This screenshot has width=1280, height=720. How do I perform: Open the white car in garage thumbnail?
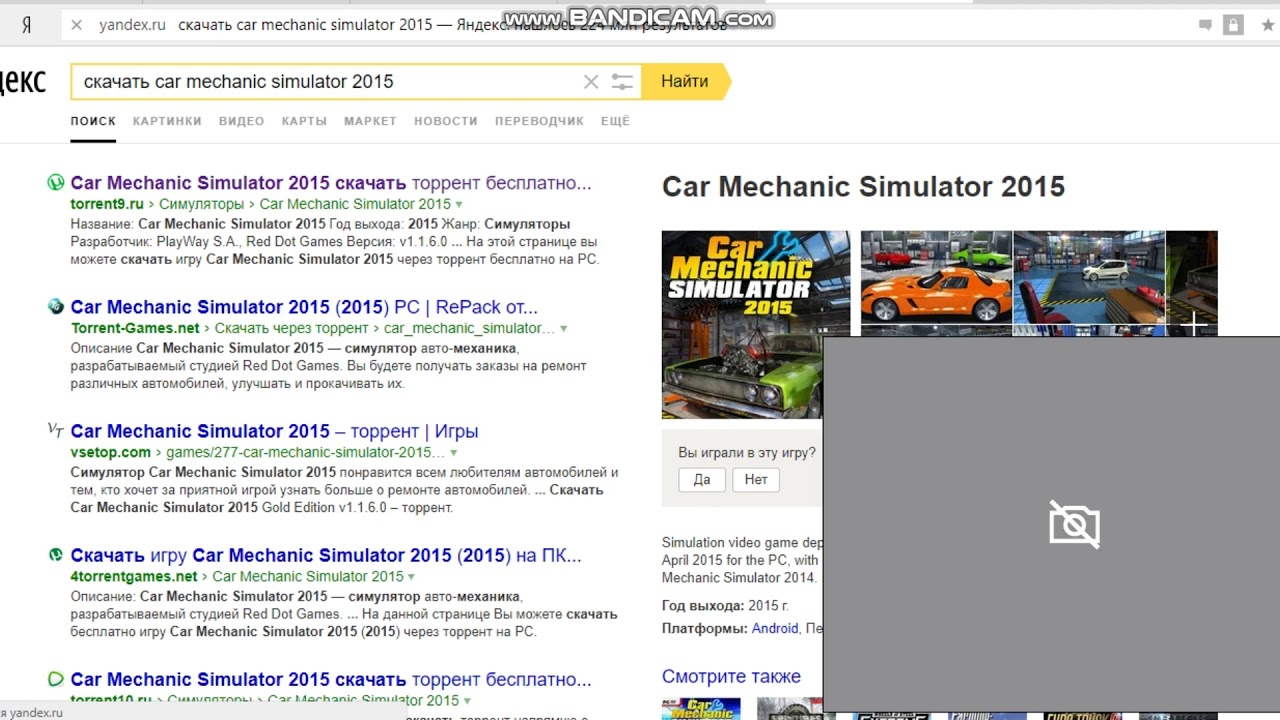pyautogui.click(x=1089, y=278)
